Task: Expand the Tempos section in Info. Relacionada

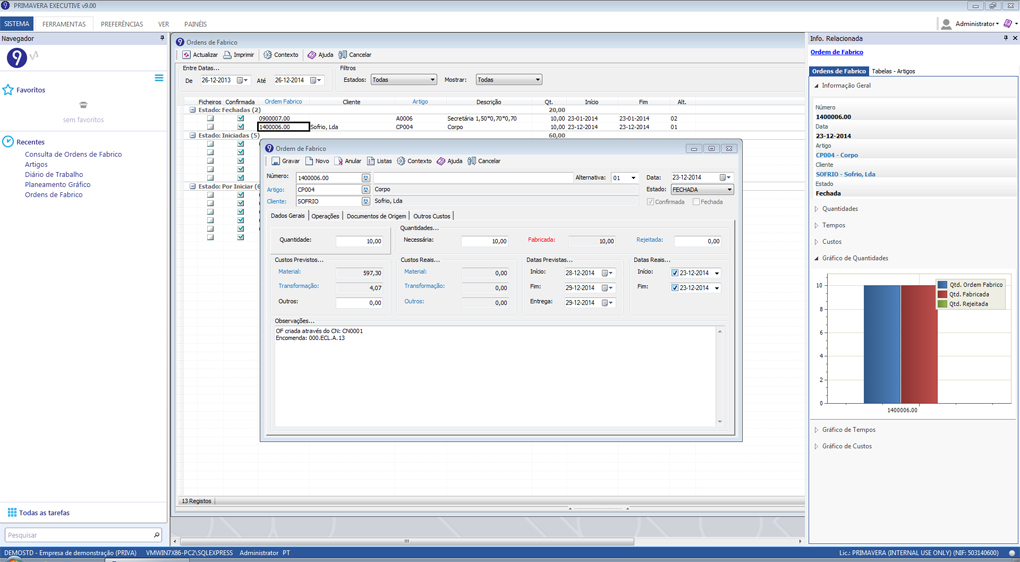Action: coord(816,225)
